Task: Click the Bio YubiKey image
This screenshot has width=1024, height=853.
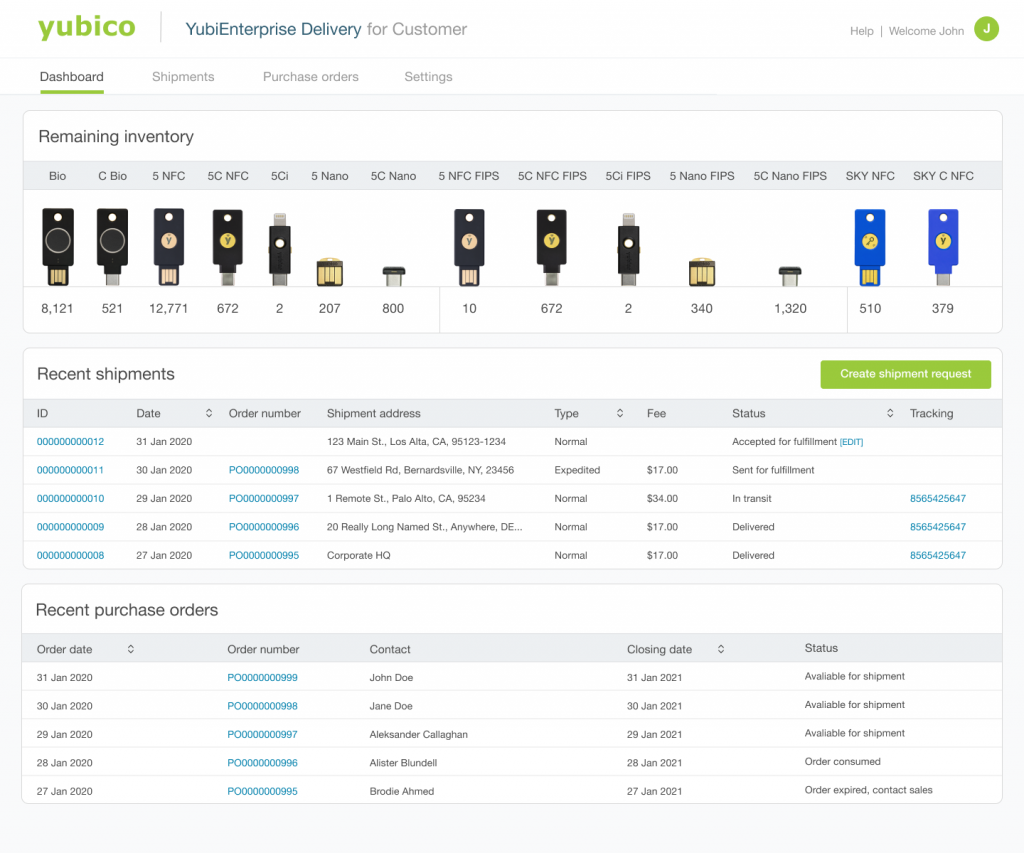Action: 57,246
